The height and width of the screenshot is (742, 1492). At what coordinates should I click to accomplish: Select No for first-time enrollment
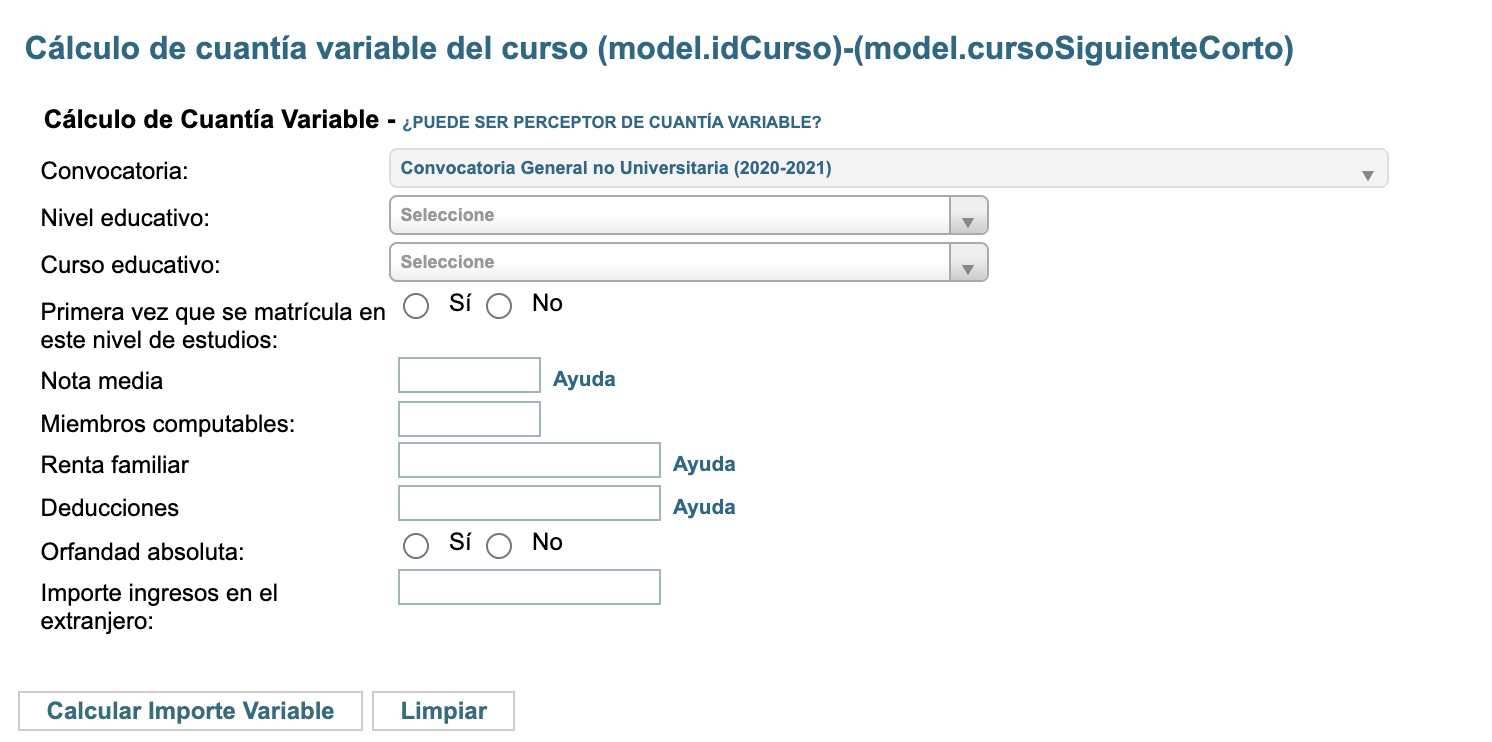point(499,306)
